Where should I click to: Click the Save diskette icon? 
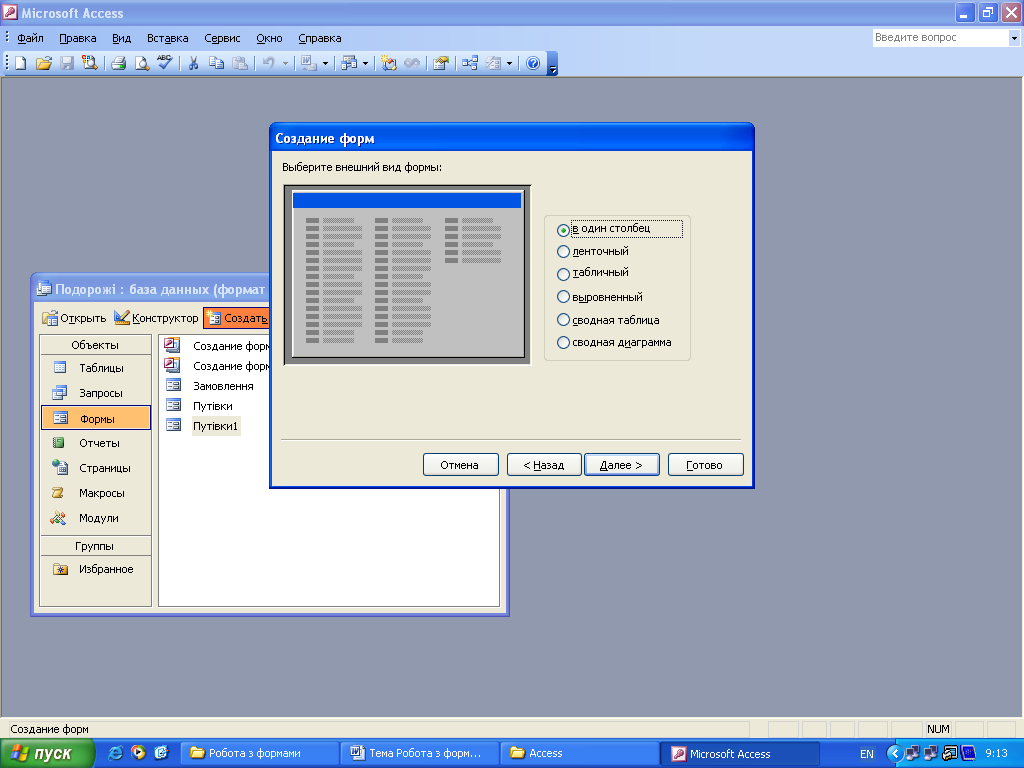point(67,63)
